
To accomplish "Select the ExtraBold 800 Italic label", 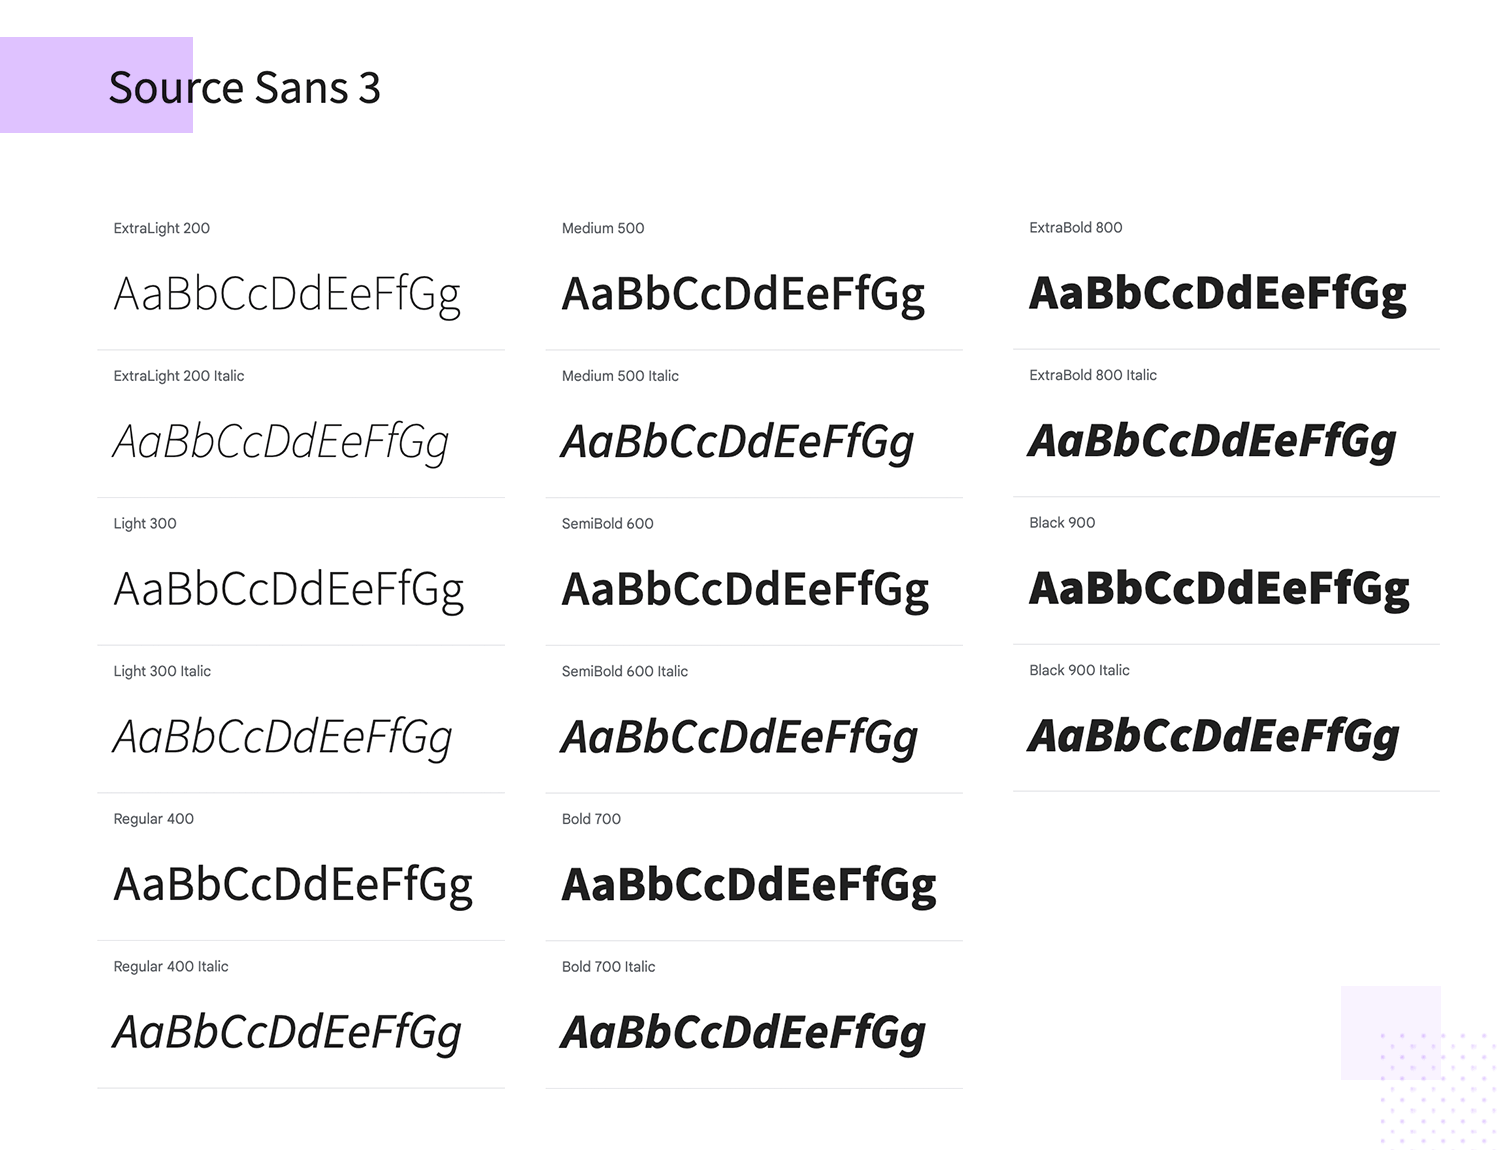I will pos(1092,375).
